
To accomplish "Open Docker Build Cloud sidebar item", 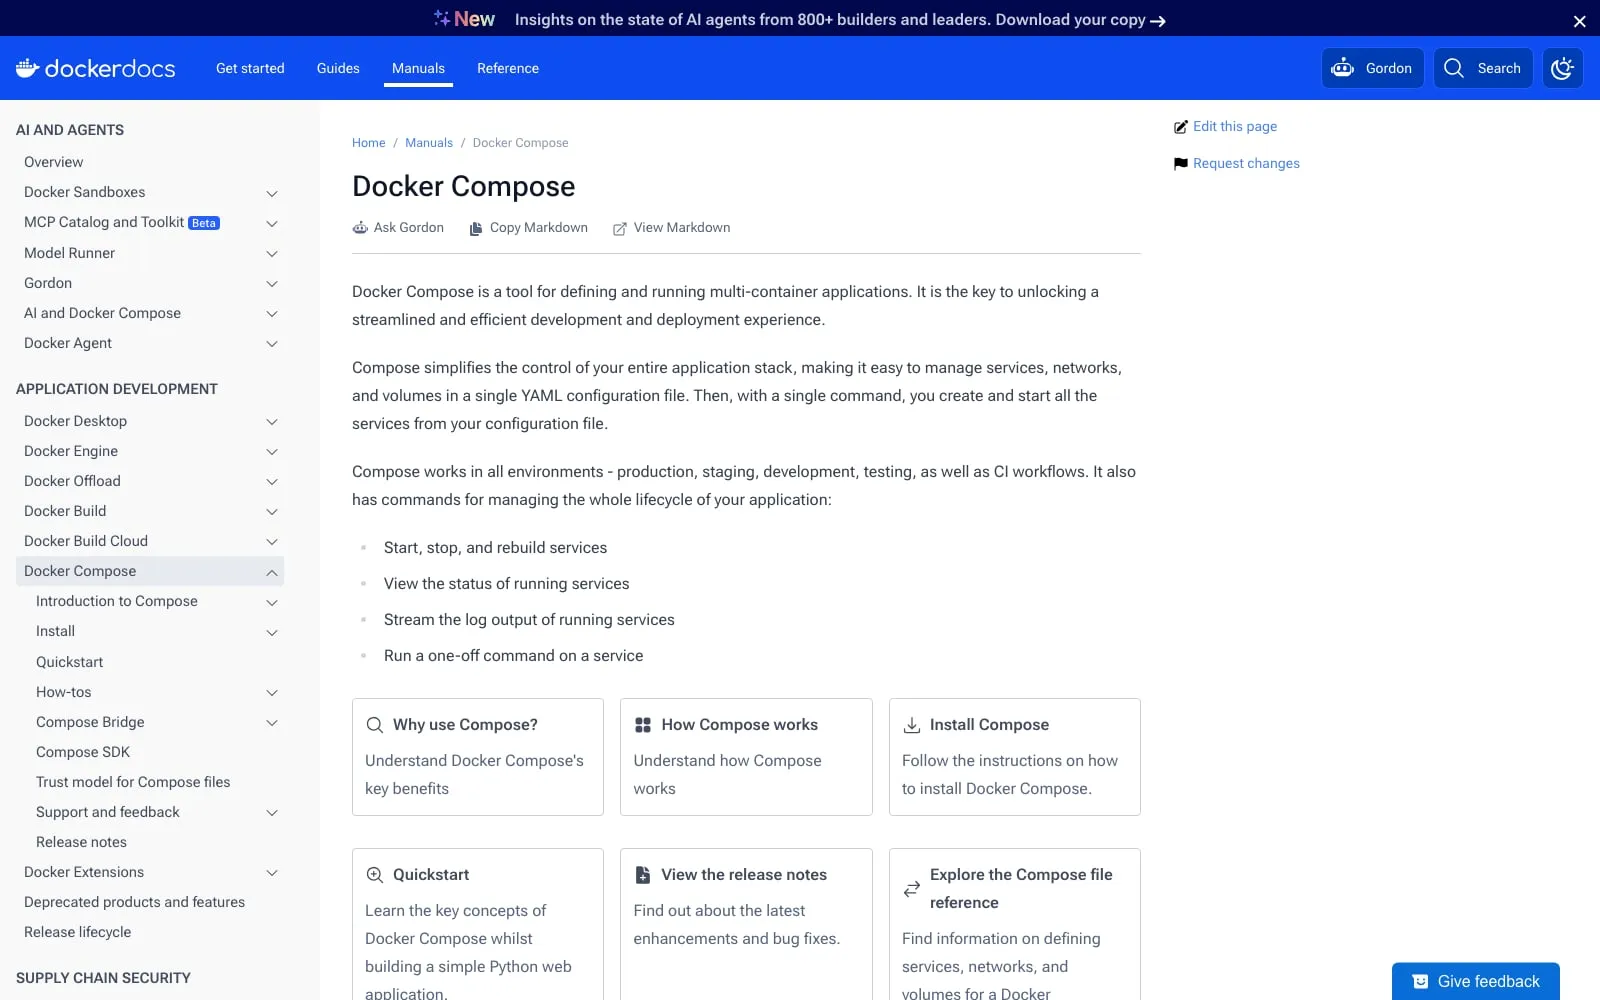I will point(86,541).
